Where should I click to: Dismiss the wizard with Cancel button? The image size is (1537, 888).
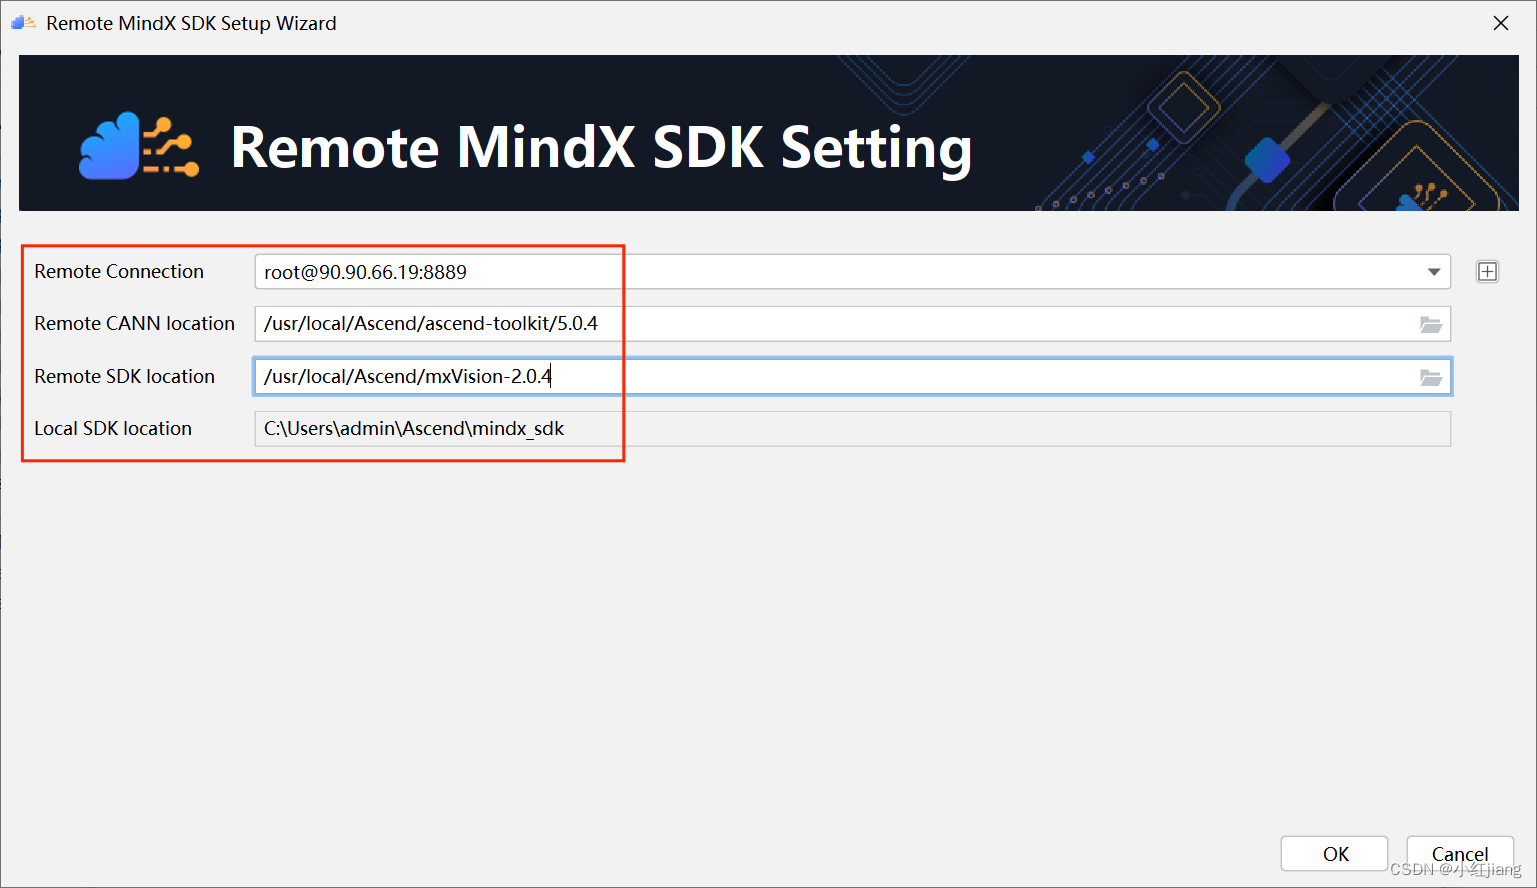(x=1460, y=854)
